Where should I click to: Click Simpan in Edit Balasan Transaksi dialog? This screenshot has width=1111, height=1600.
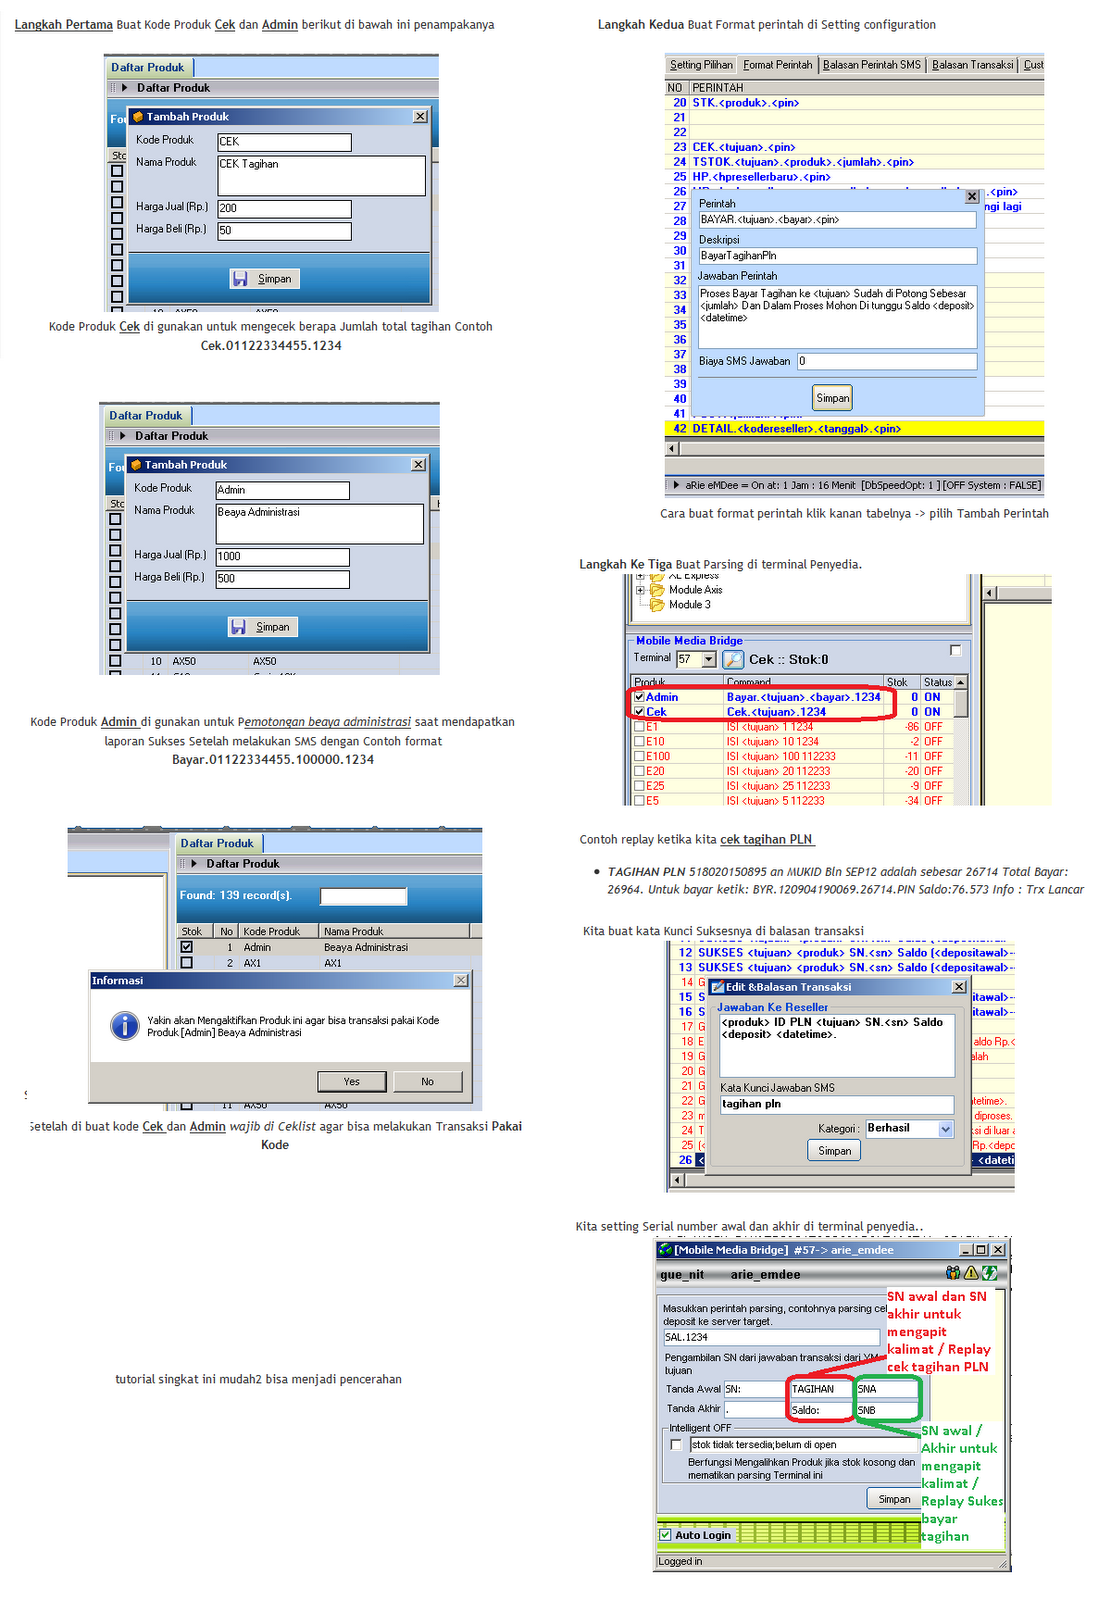click(x=834, y=1151)
